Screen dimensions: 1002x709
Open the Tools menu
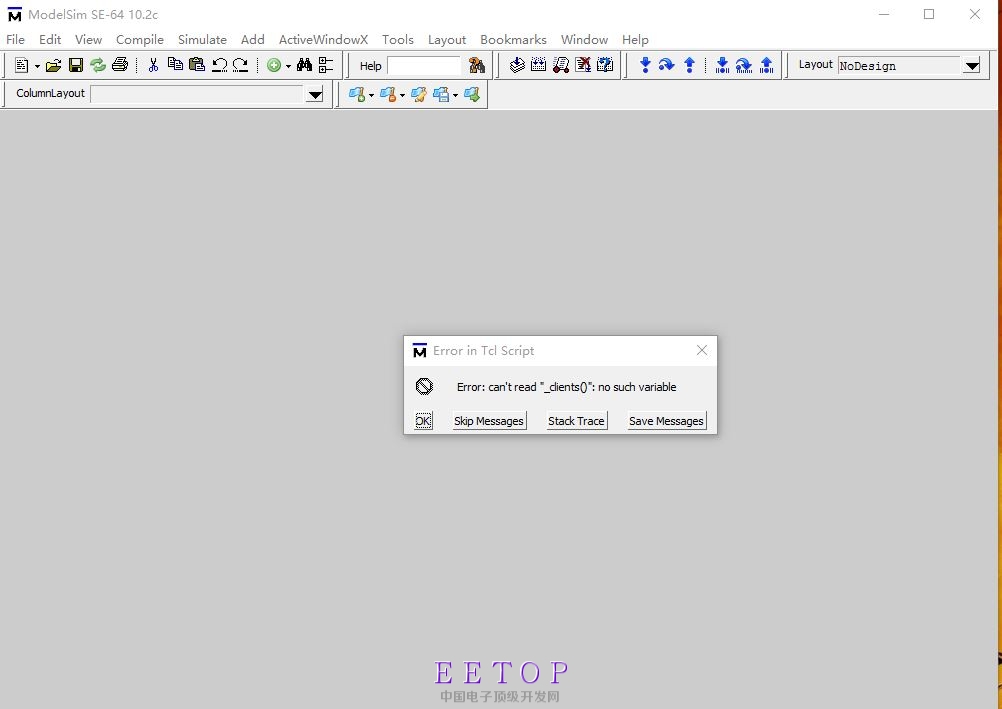(x=397, y=40)
